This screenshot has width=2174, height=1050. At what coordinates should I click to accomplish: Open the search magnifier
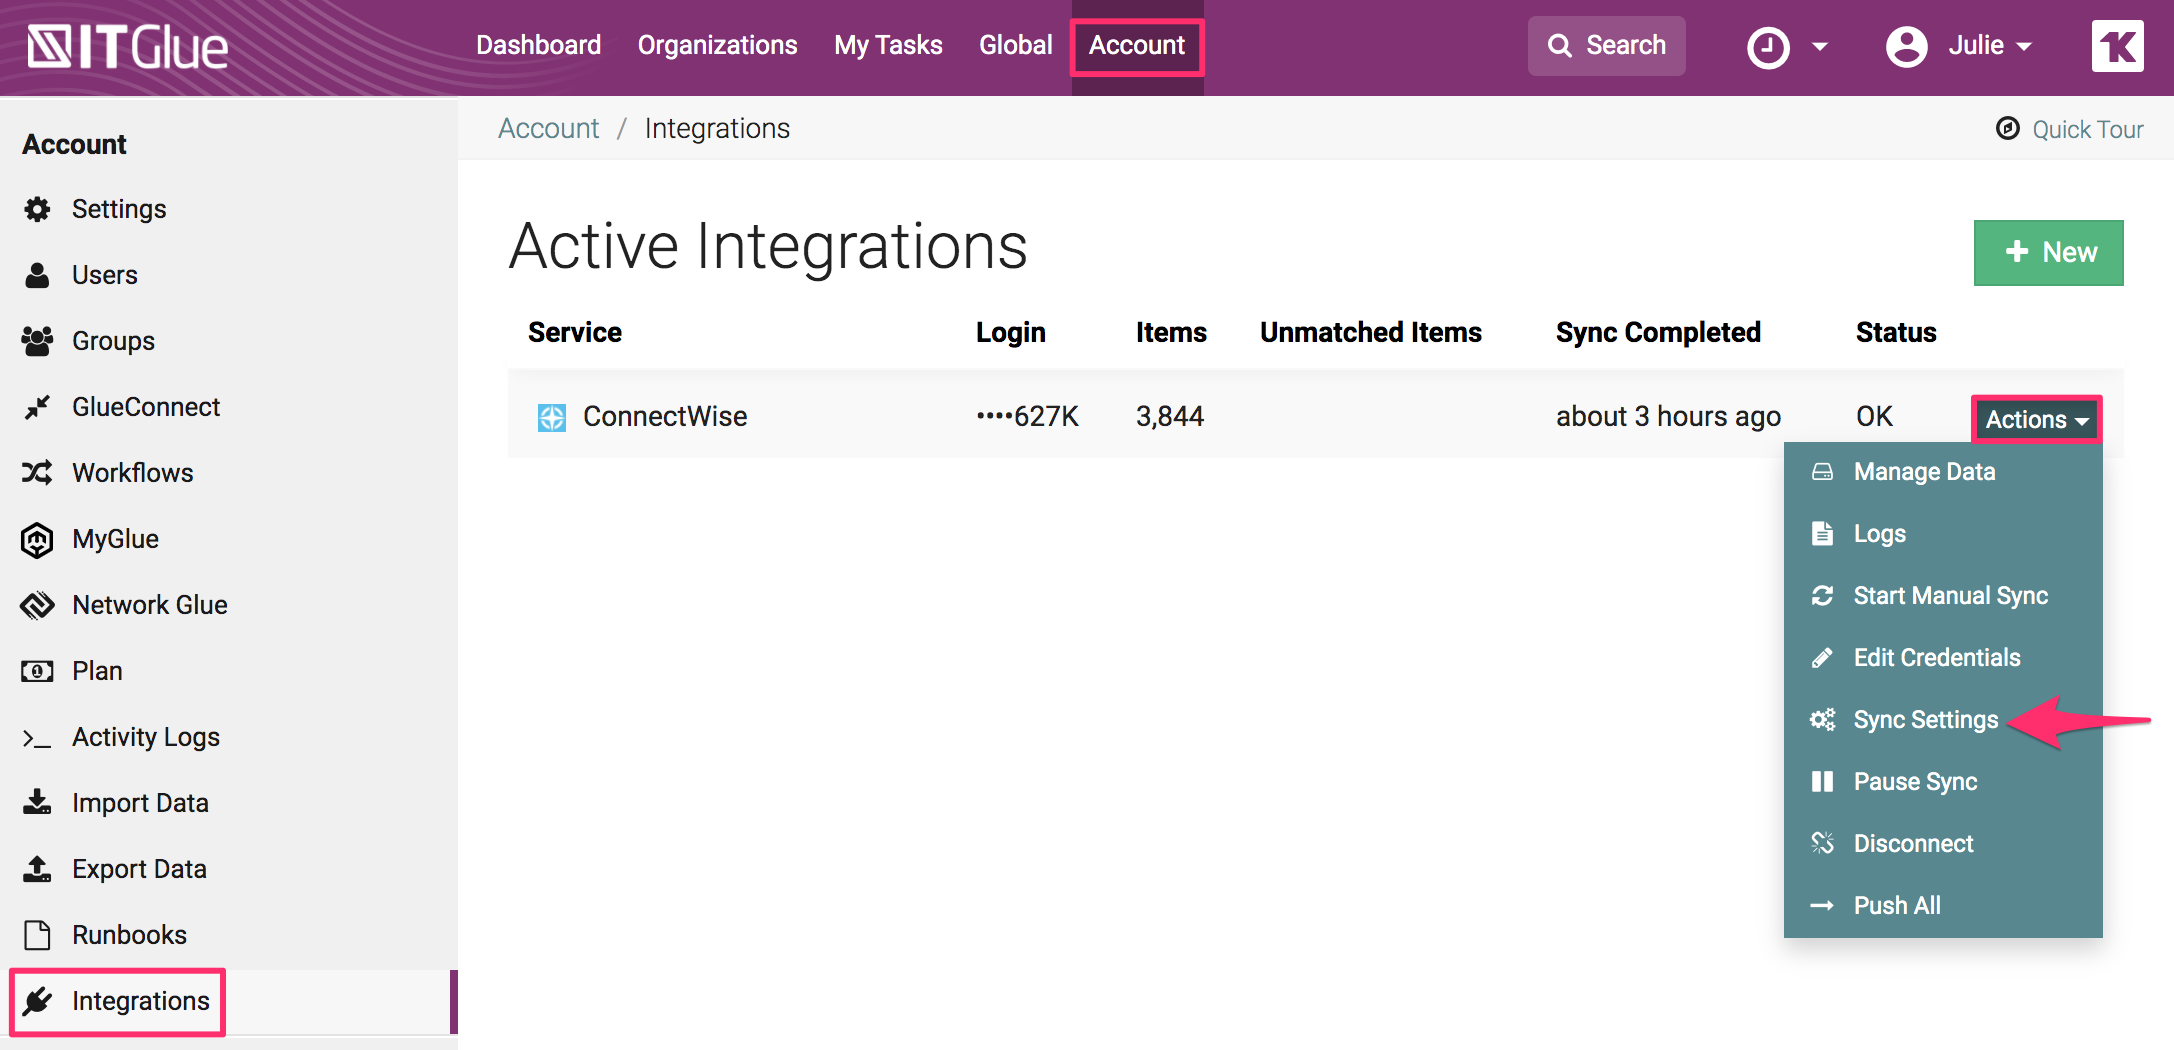[x=1560, y=45]
